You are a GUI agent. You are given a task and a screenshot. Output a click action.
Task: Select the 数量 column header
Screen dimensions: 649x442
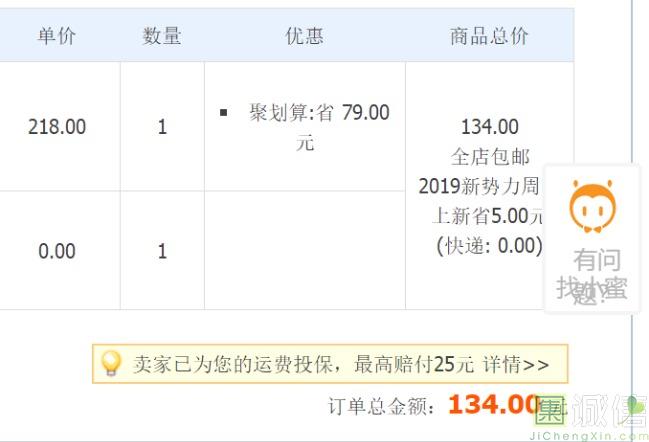click(162, 36)
